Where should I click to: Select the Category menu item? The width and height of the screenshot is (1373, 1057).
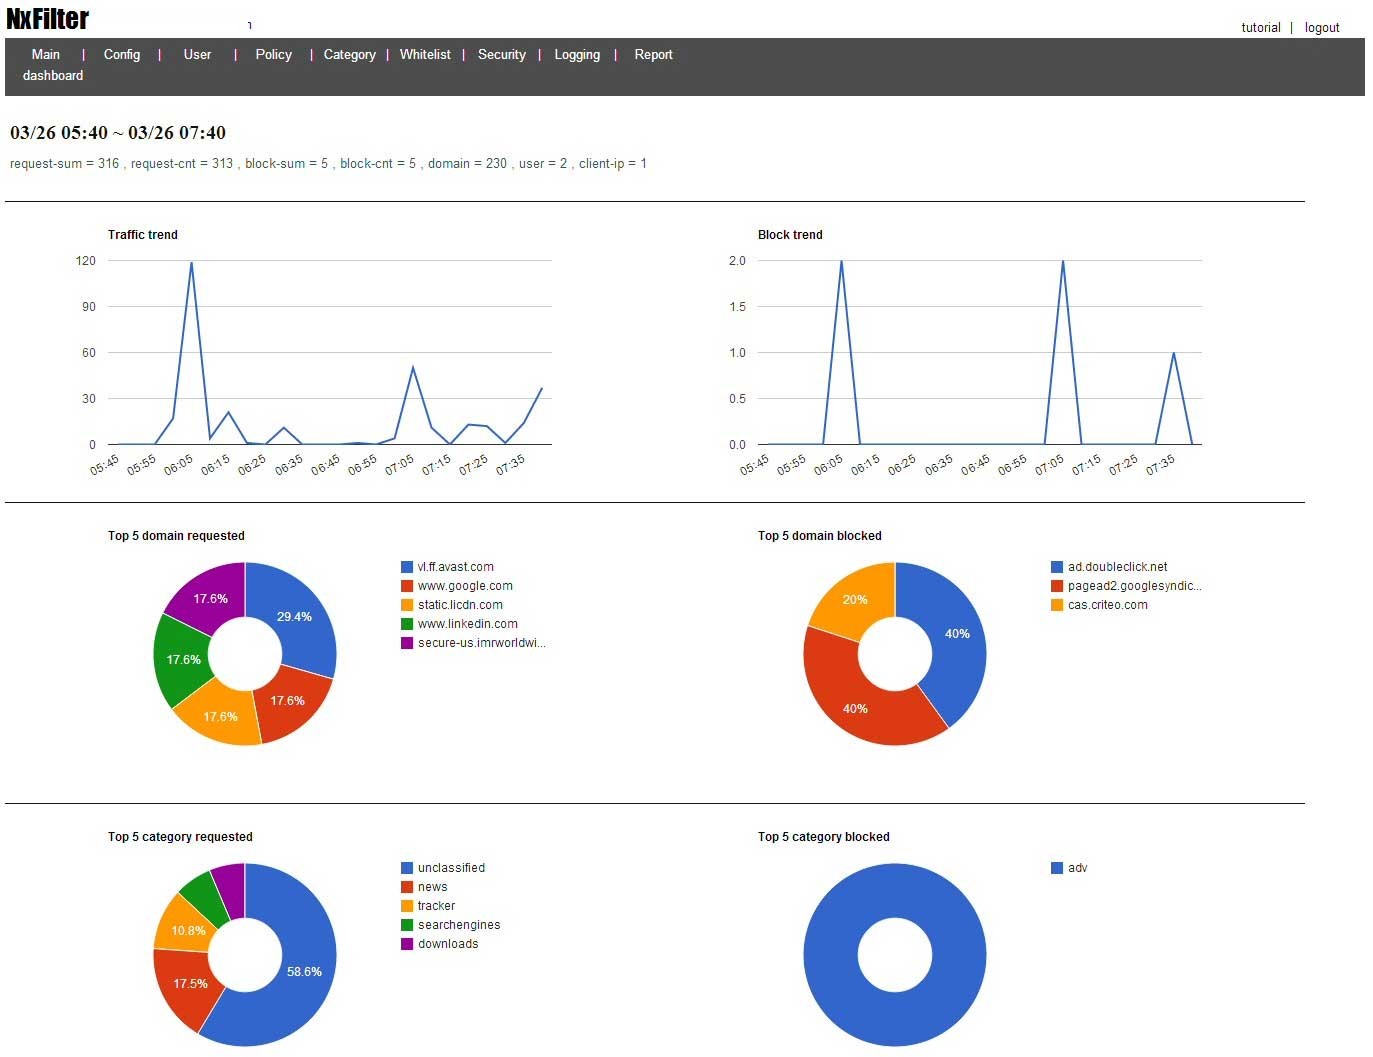click(x=349, y=55)
